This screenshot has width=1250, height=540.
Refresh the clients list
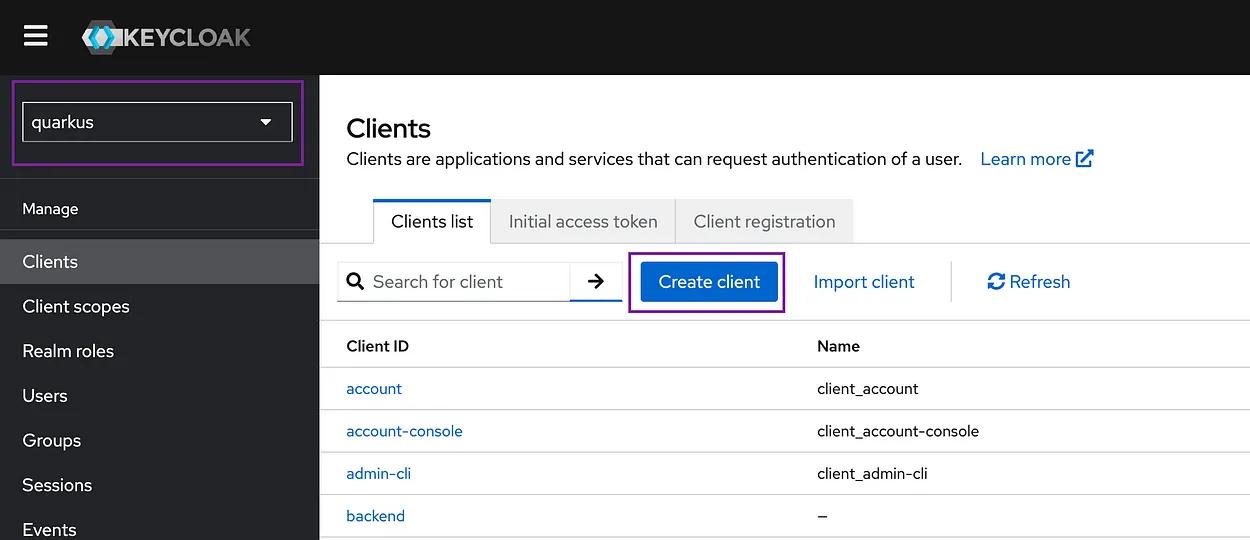(1028, 282)
